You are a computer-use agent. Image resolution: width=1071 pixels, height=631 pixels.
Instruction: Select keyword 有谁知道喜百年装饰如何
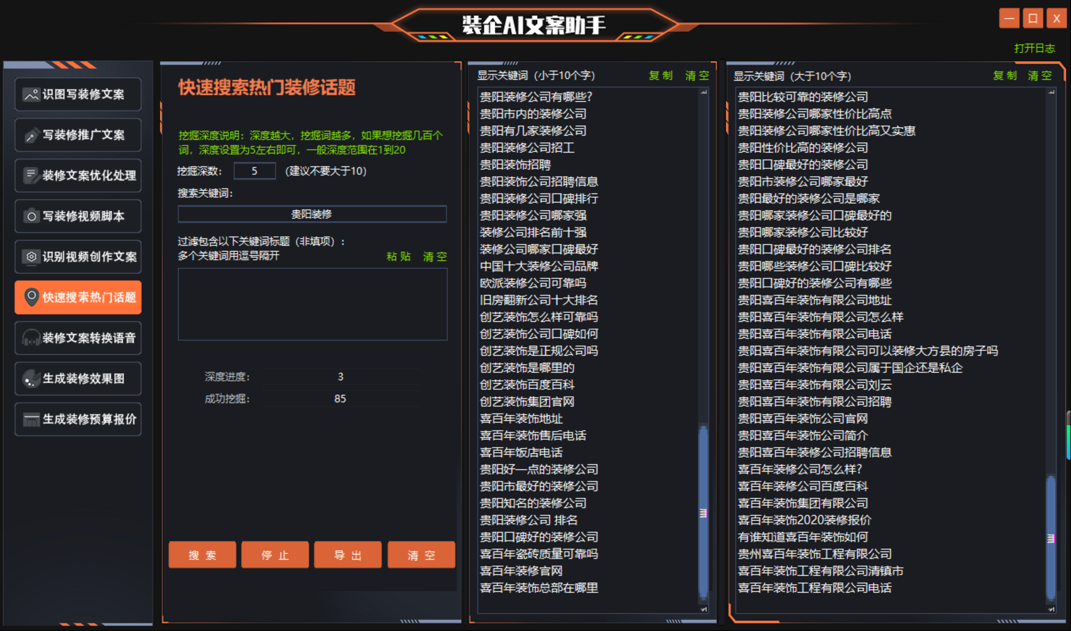pos(803,537)
